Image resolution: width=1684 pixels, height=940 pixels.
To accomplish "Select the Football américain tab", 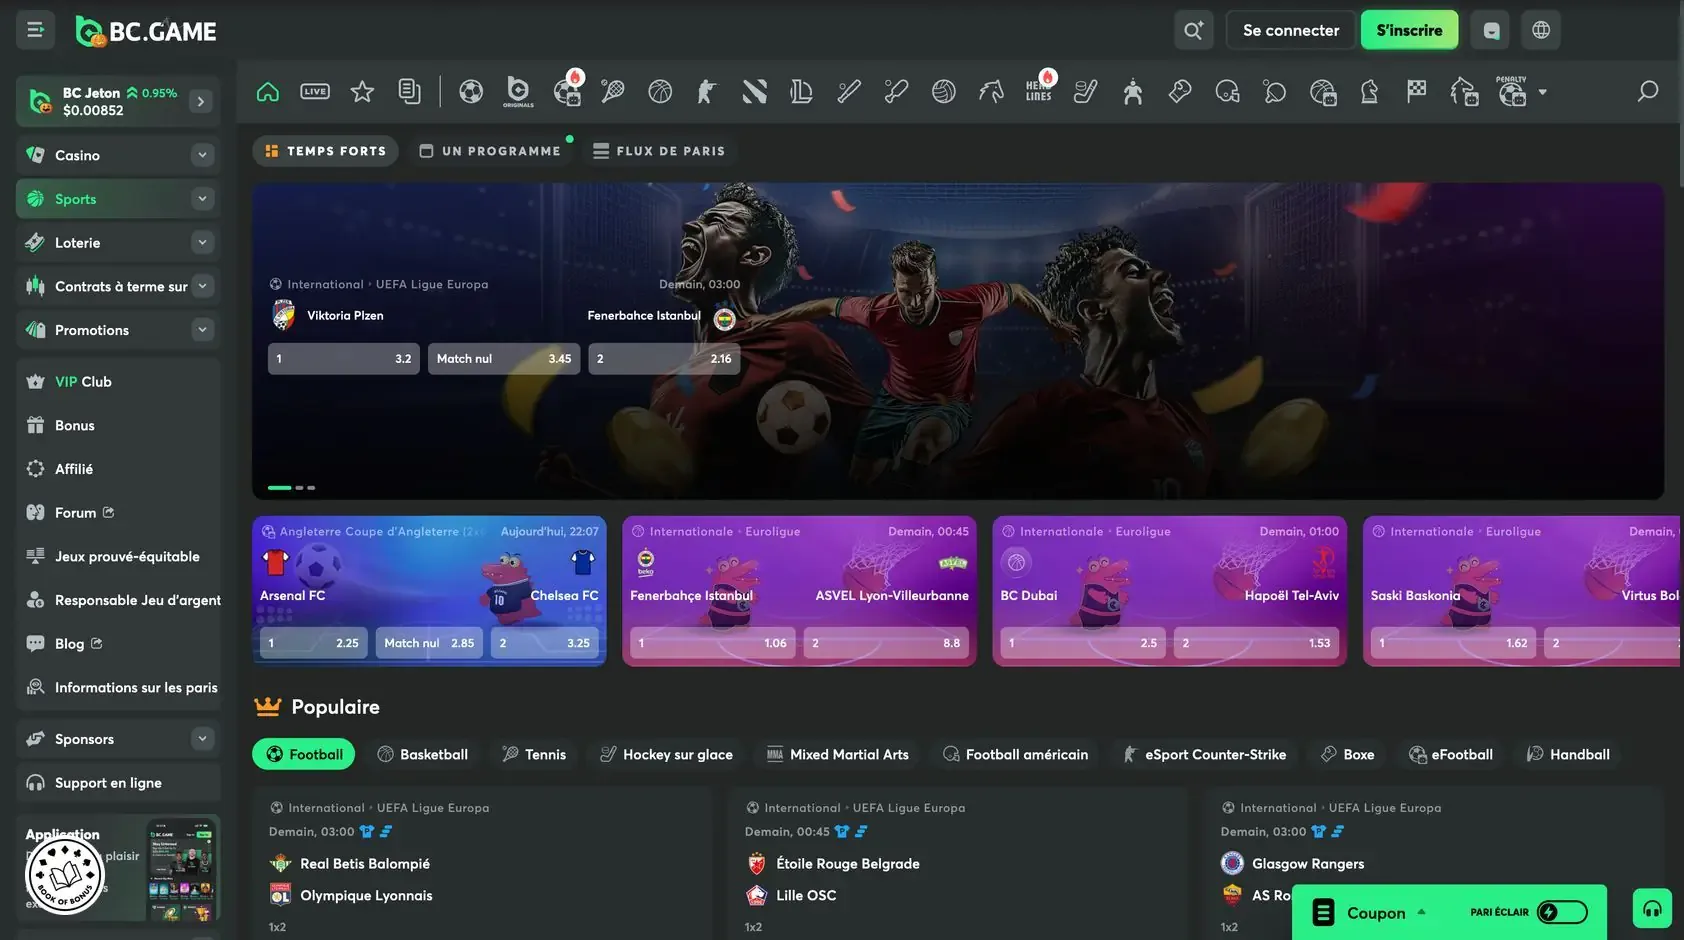I will click(1015, 754).
